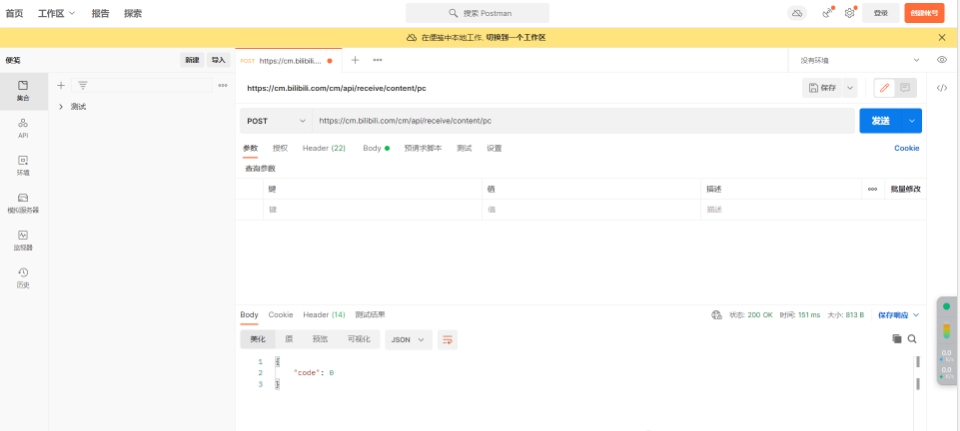Open the tab bar three-dot options
The height and width of the screenshot is (431, 960).
click(378, 60)
